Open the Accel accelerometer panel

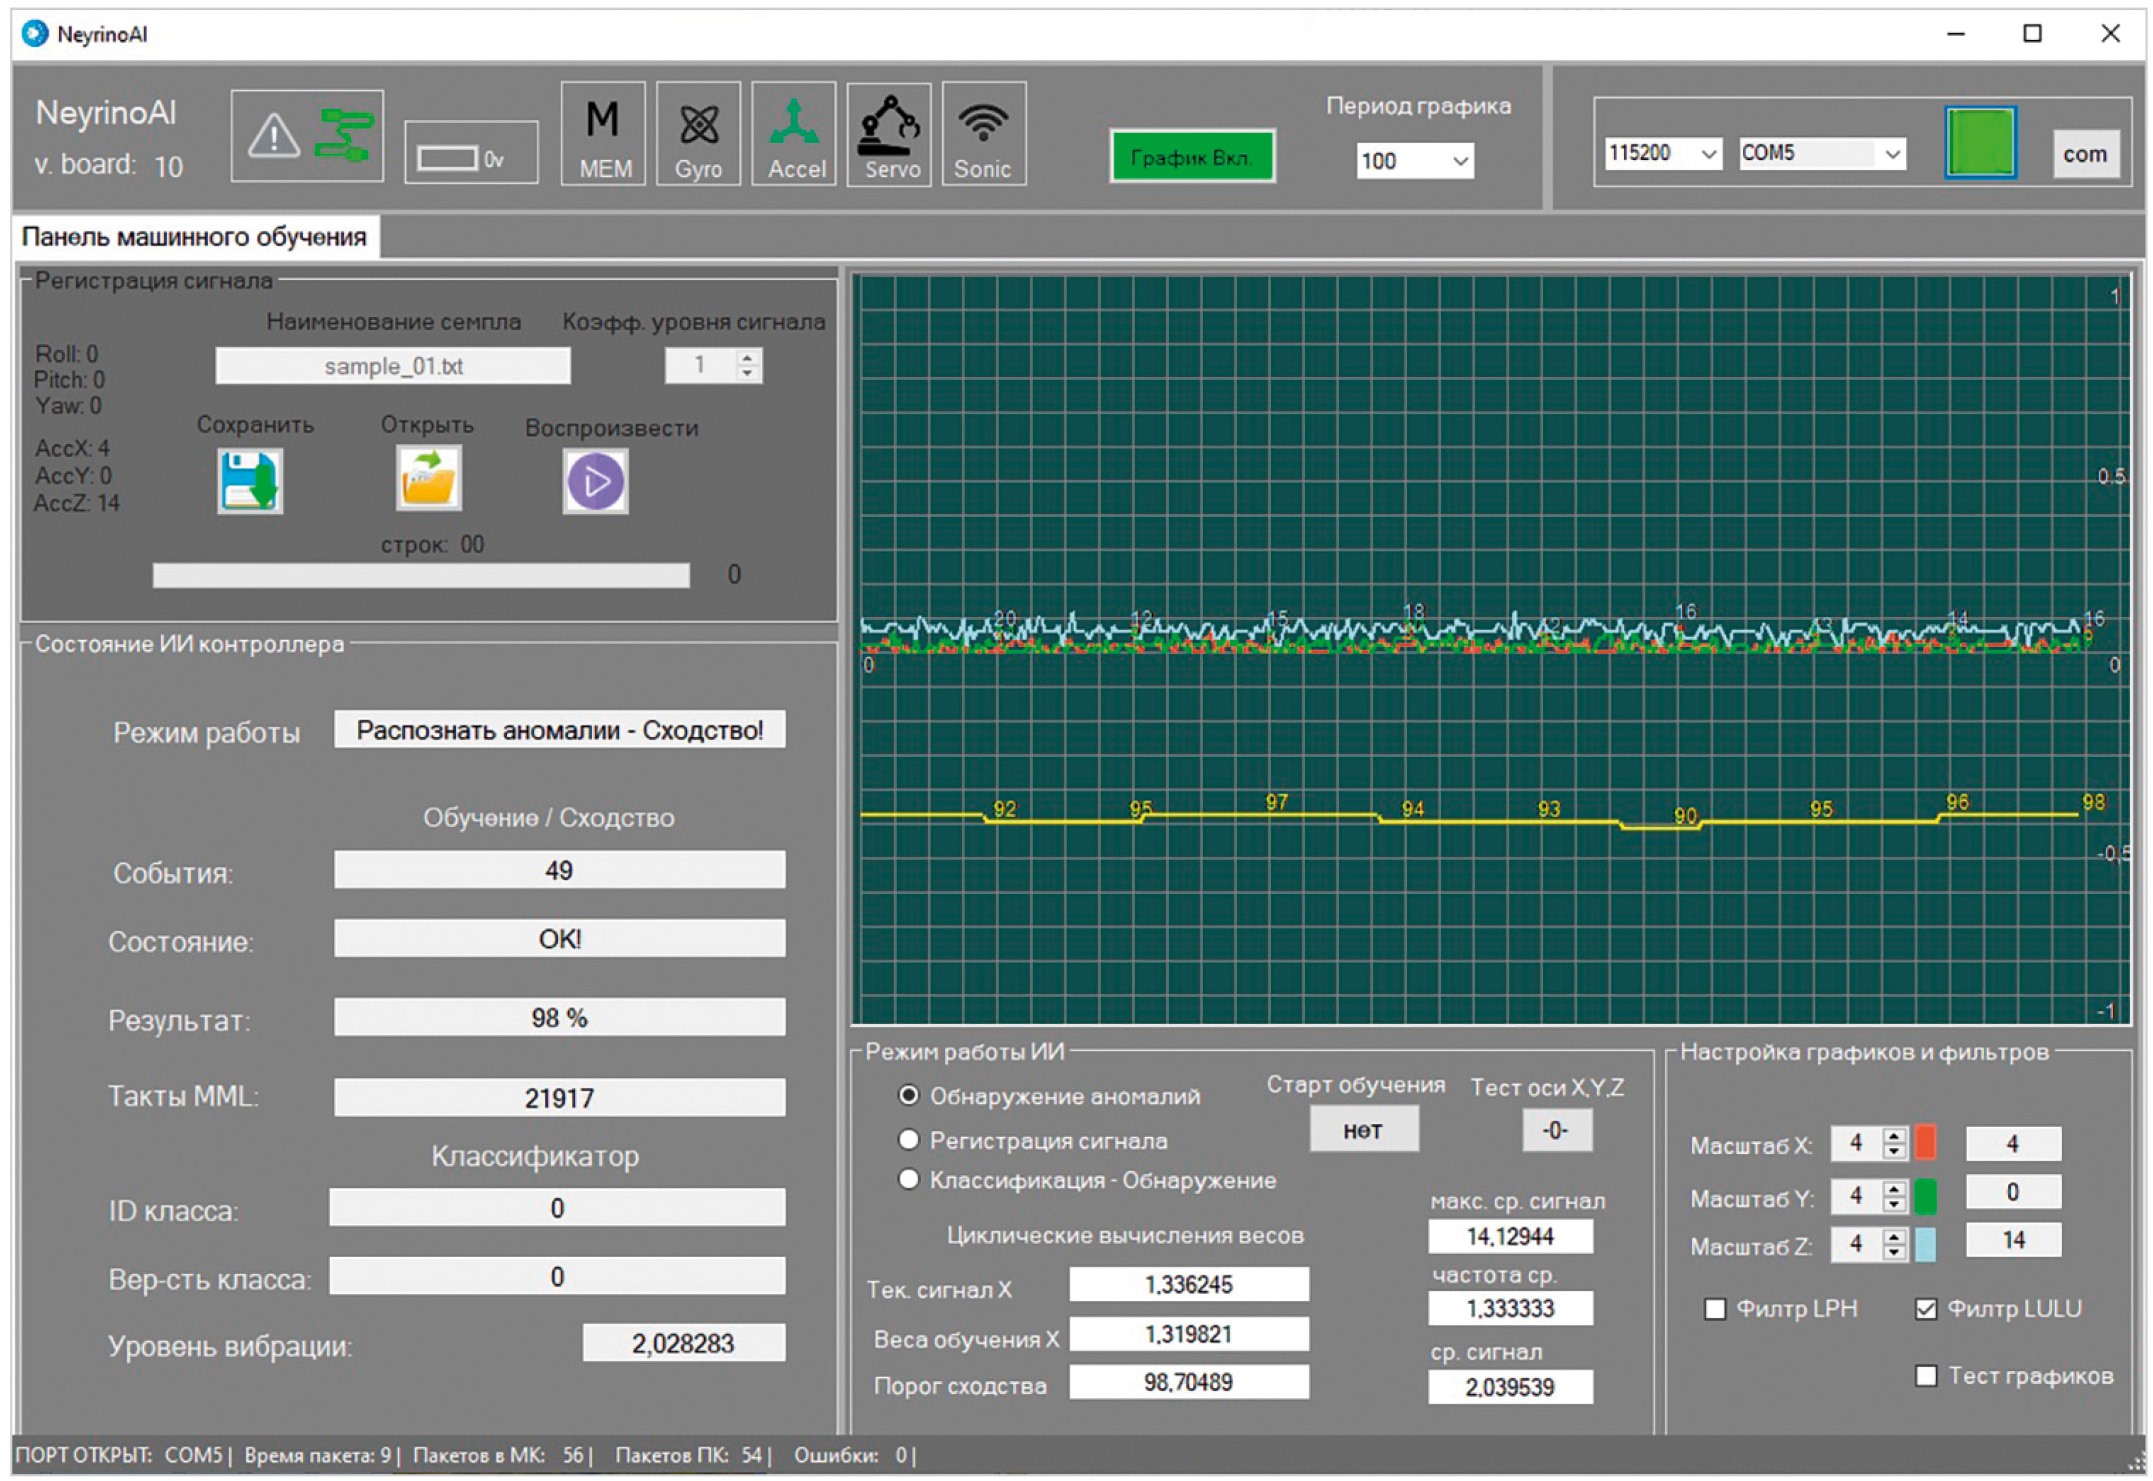point(794,135)
